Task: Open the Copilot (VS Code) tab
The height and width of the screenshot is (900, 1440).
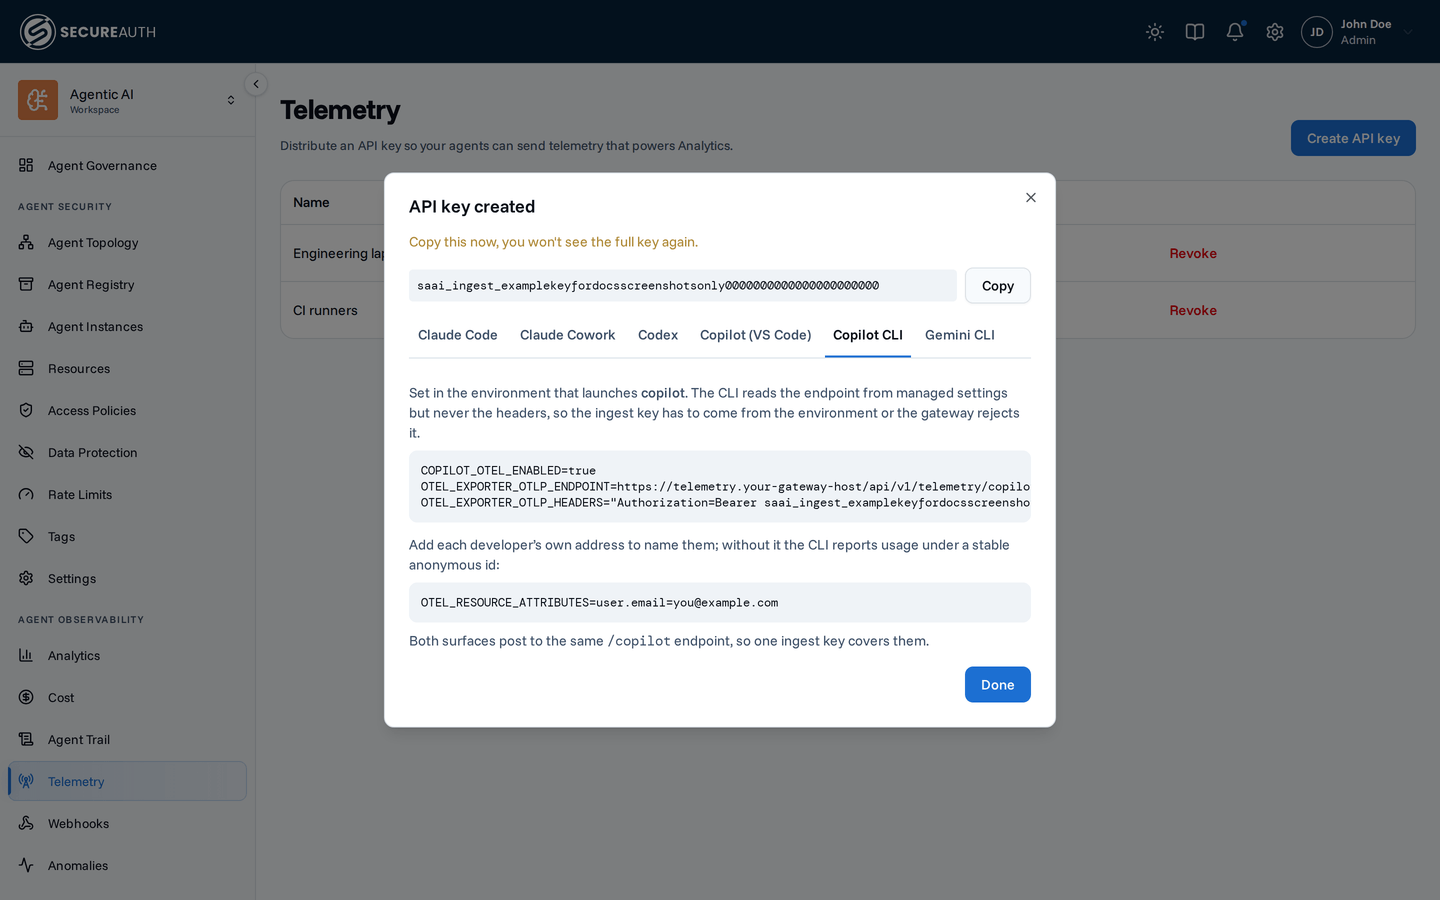Action: [x=755, y=335]
